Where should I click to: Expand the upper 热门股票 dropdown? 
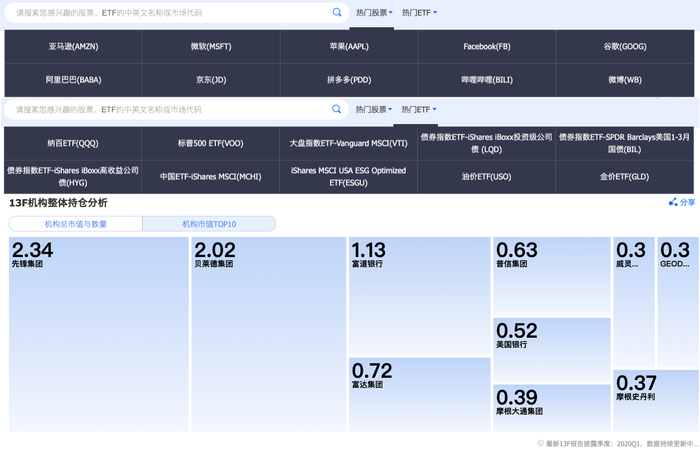click(374, 13)
